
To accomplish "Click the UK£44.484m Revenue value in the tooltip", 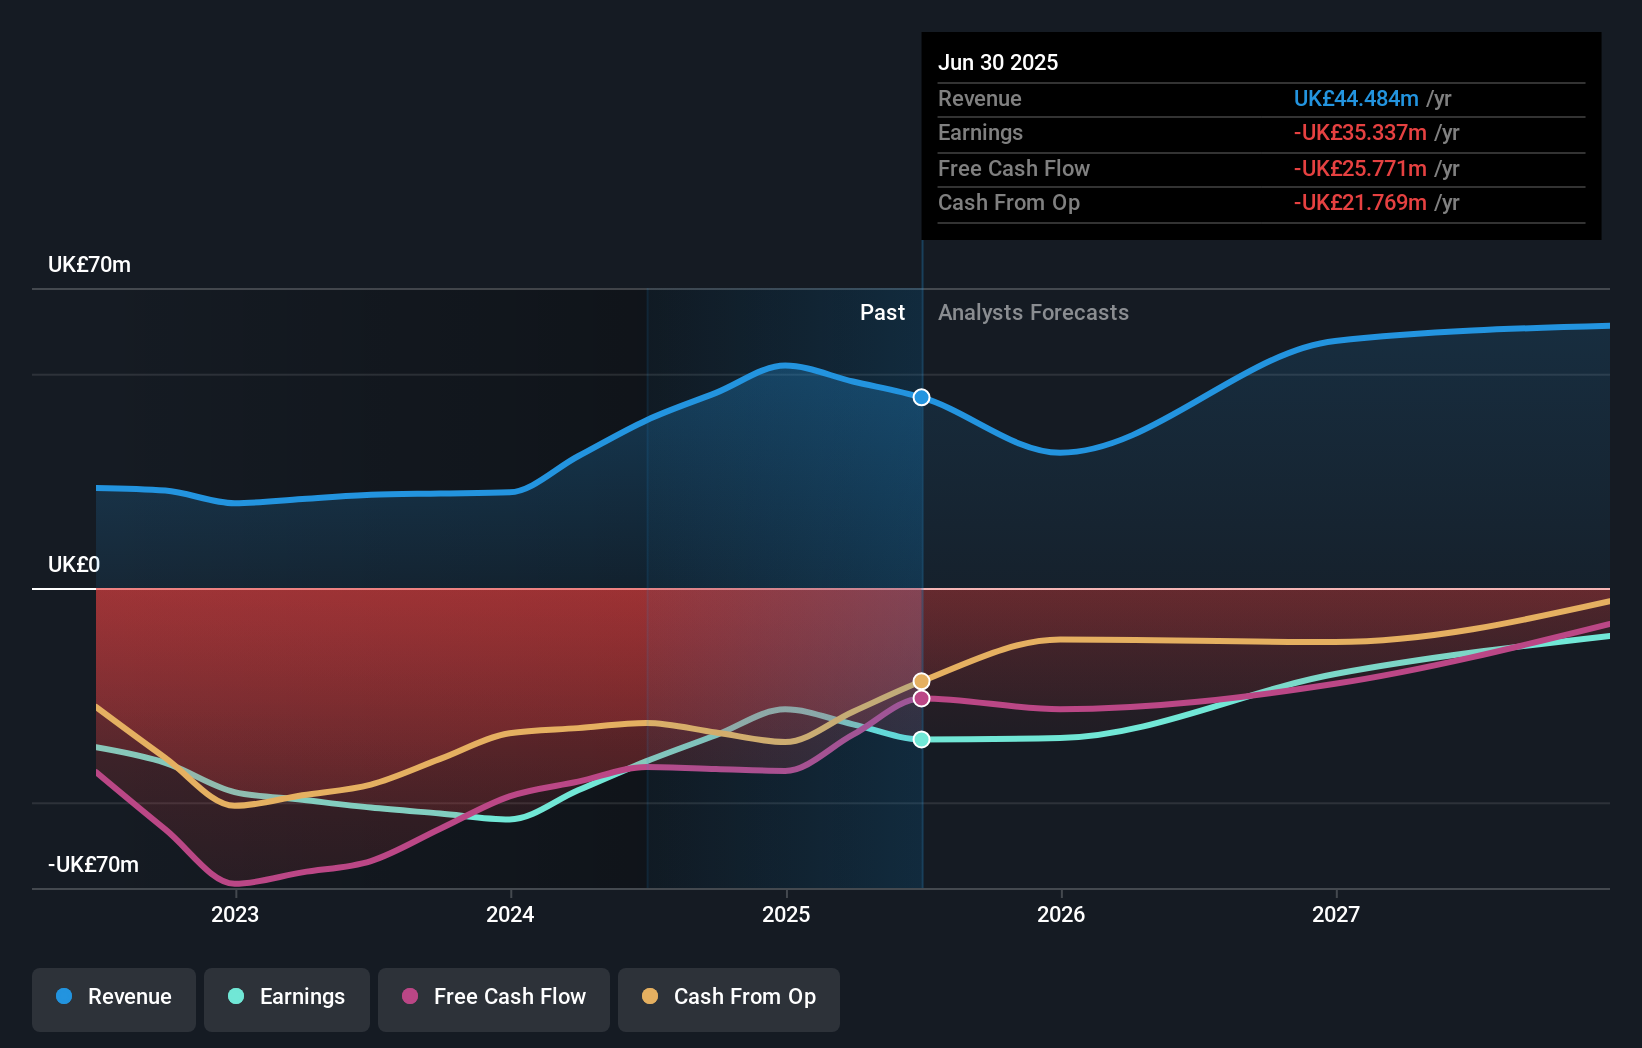I will (1357, 98).
